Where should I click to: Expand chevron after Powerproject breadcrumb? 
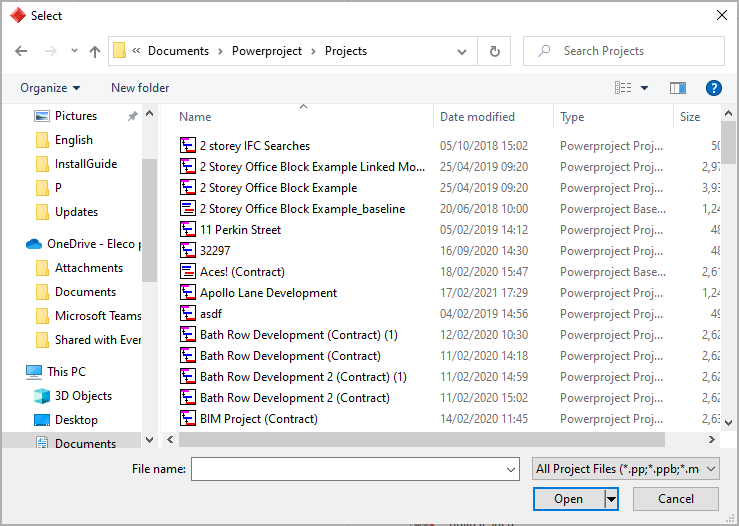point(313,51)
